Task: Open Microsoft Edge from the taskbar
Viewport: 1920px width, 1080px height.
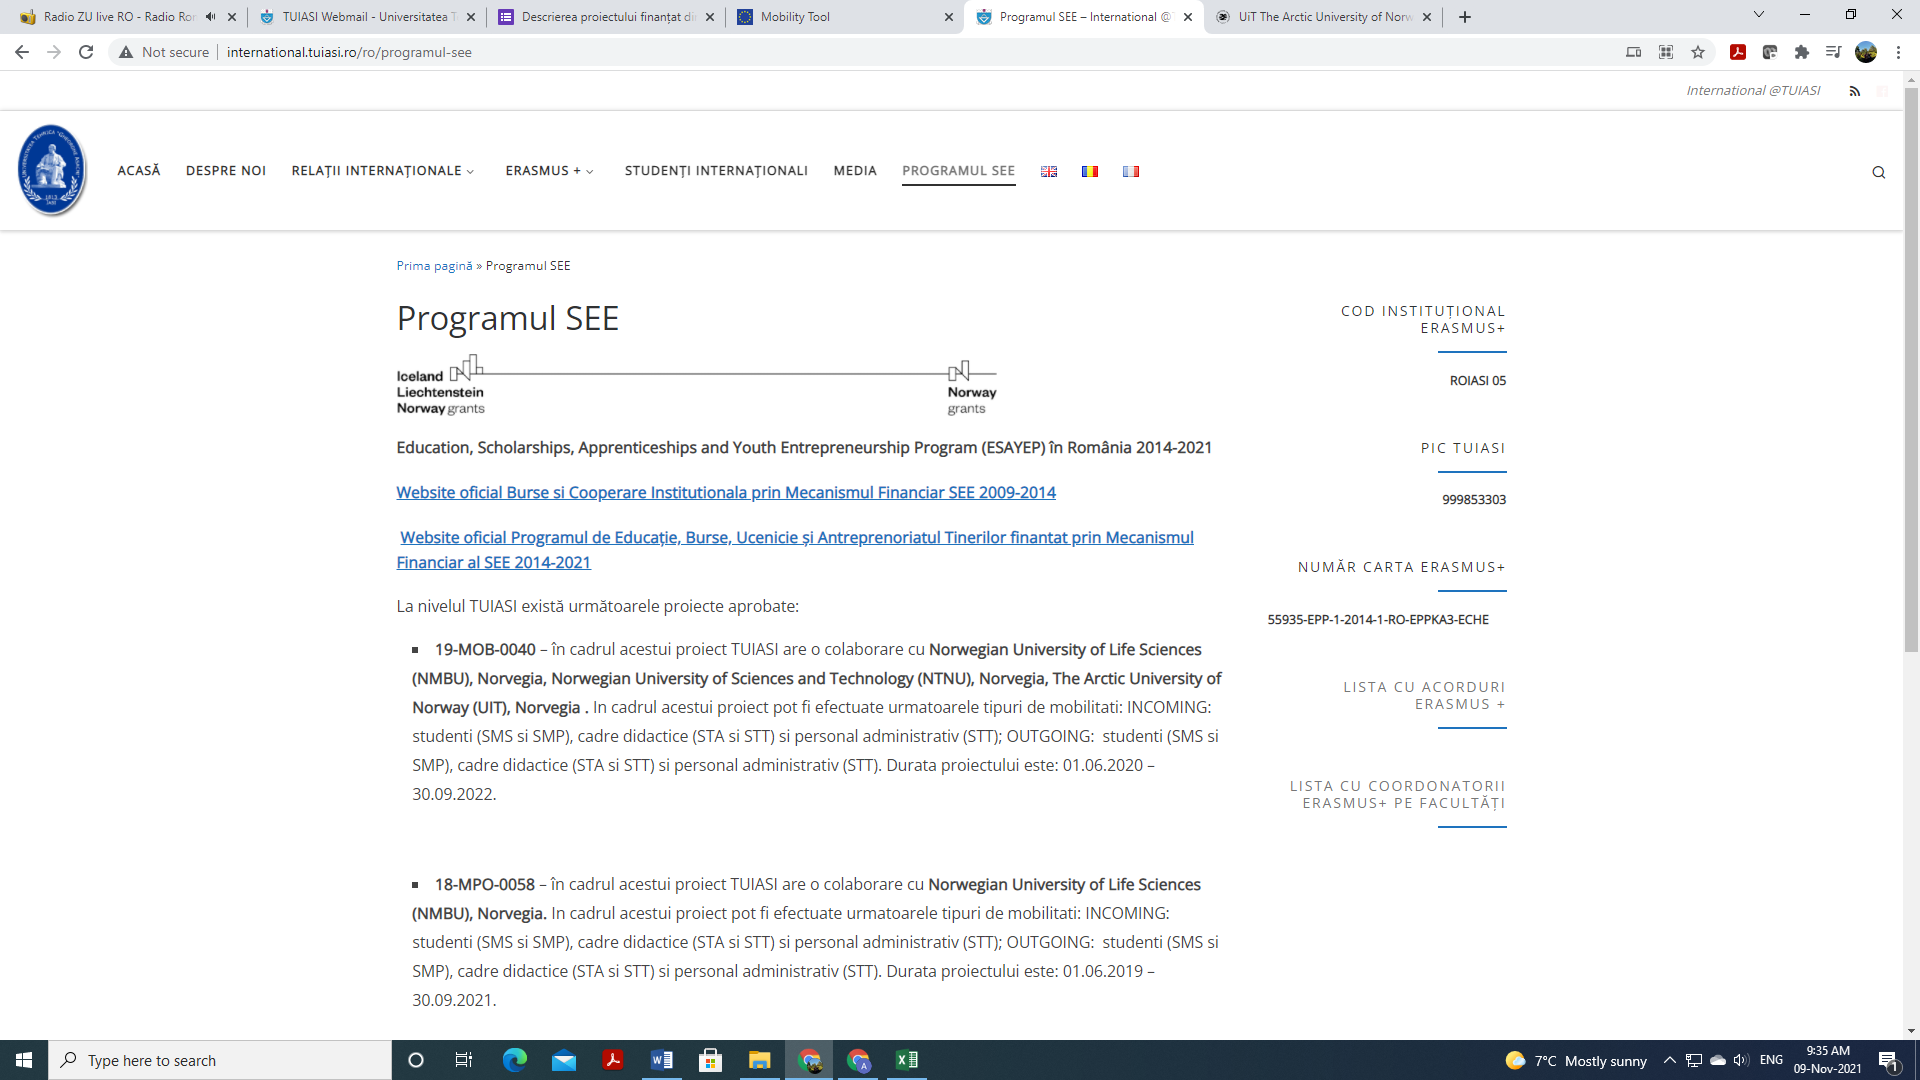Action: coord(515,1060)
